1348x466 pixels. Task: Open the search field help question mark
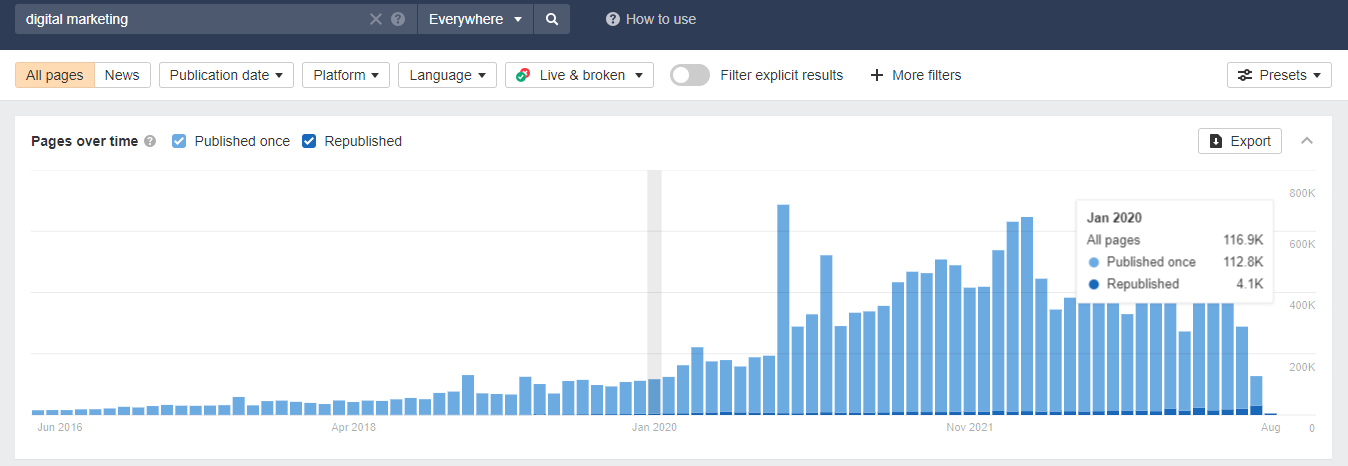[x=398, y=19]
